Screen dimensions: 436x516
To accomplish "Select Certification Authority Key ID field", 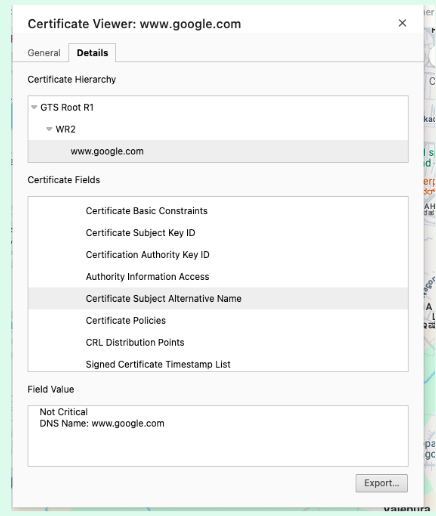I will [218, 255].
